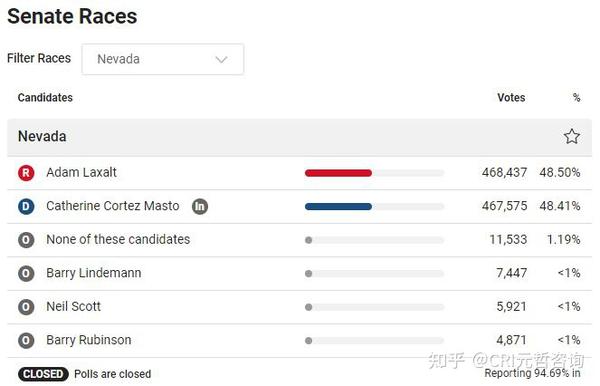Click O badge beside Barry Rubinson

pyautogui.click(x=26, y=340)
